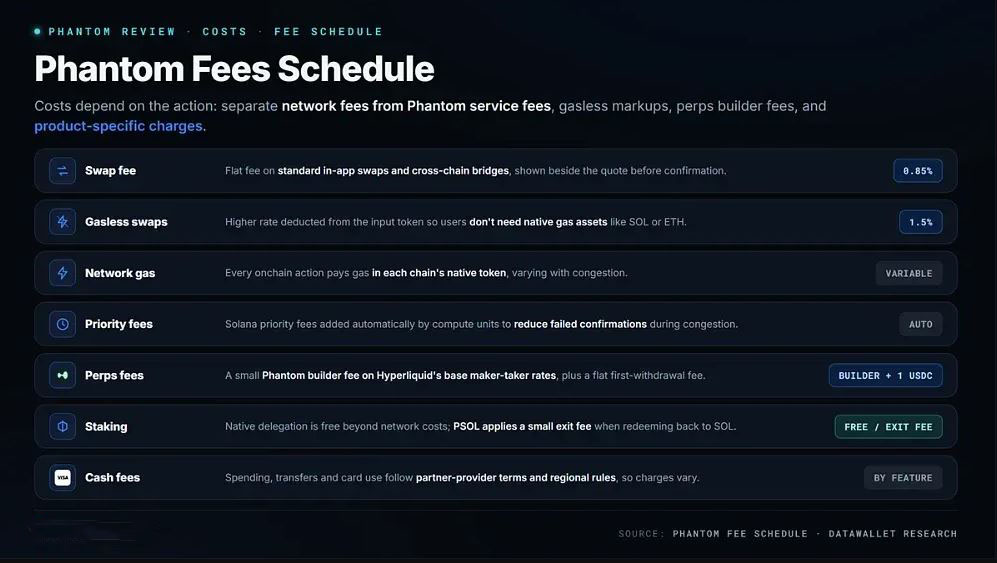The image size is (997, 563).
Task: Select the 0.85% swap fee badge
Action: tap(918, 170)
